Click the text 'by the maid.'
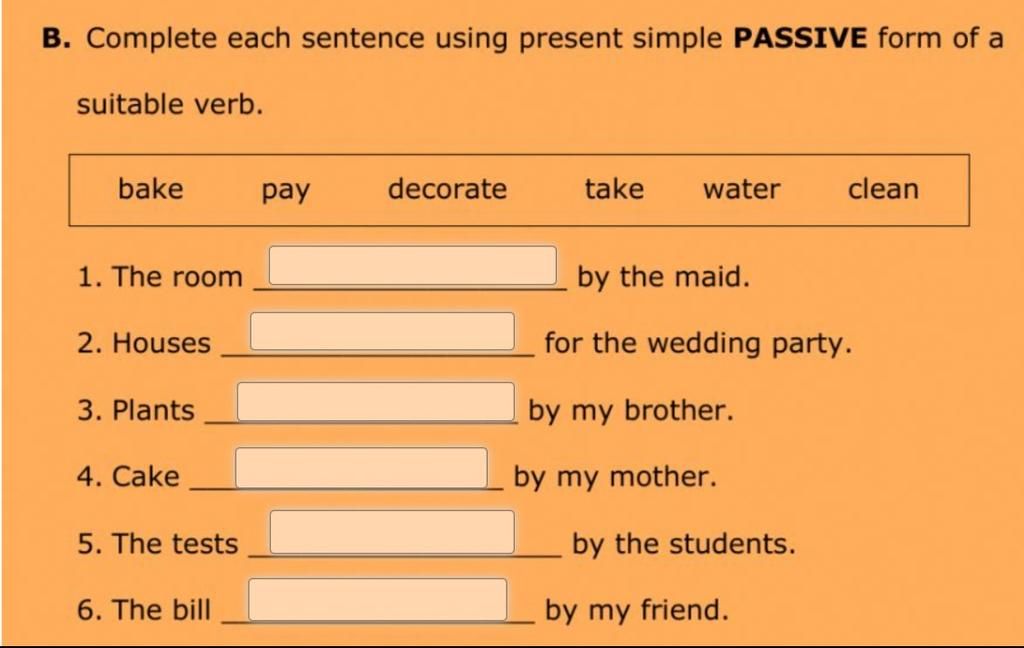This screenshot has height=648, width=1024. pyautogui.click(x=664, y=277)
